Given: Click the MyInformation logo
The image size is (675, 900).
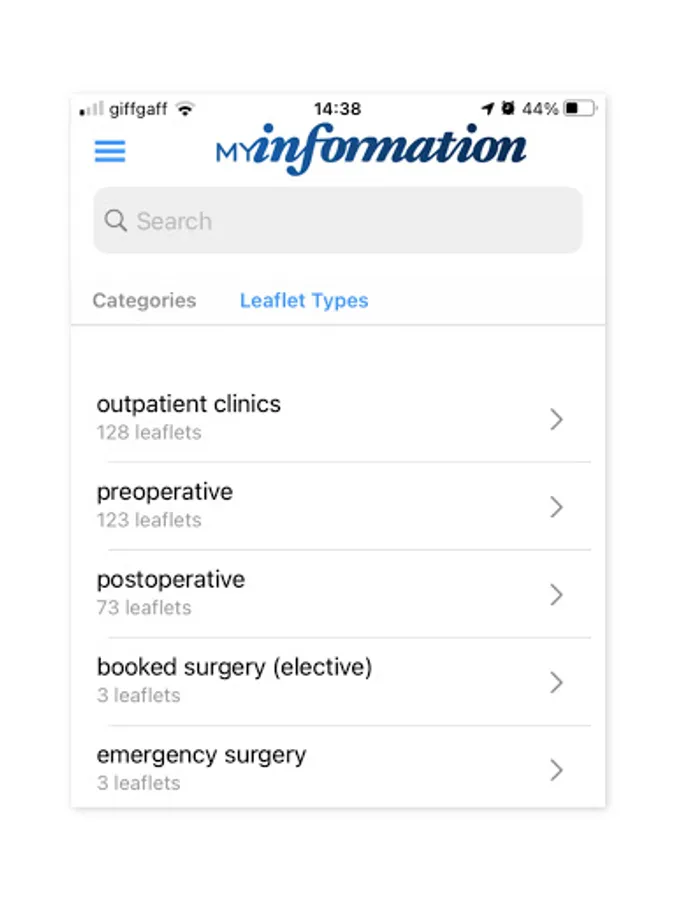Looking at the screenshot, I should pyautogui.click(x=370, y=150).
